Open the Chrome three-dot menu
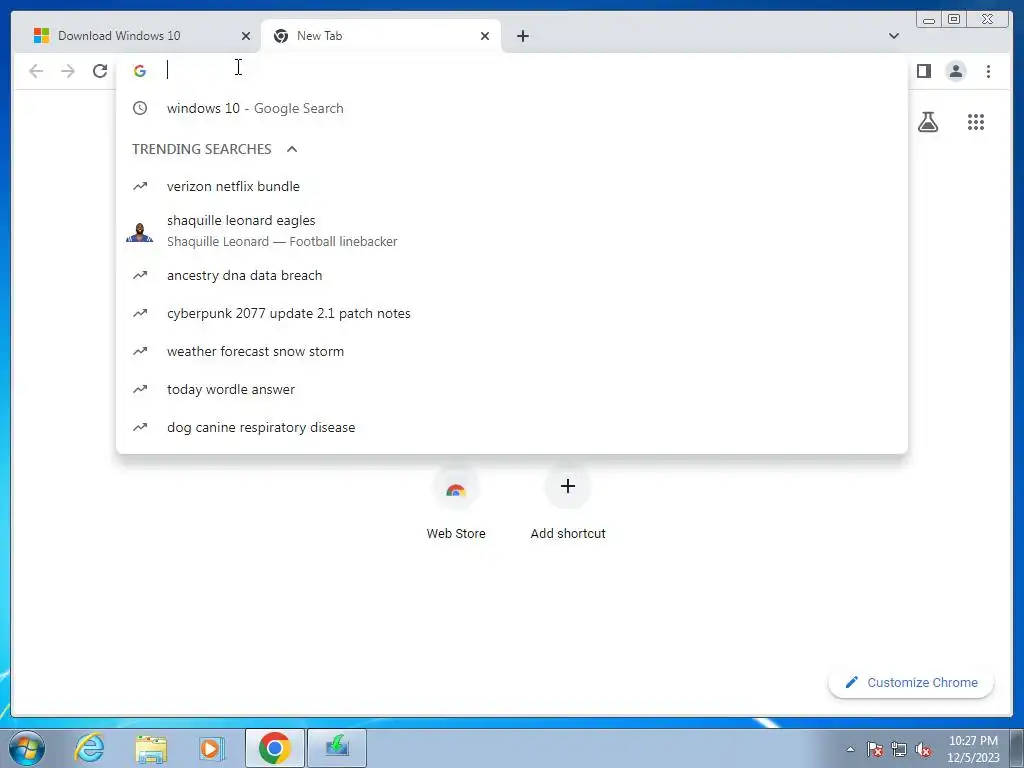The width and height of the screenshot is (1024, 768). coord(988,71)
